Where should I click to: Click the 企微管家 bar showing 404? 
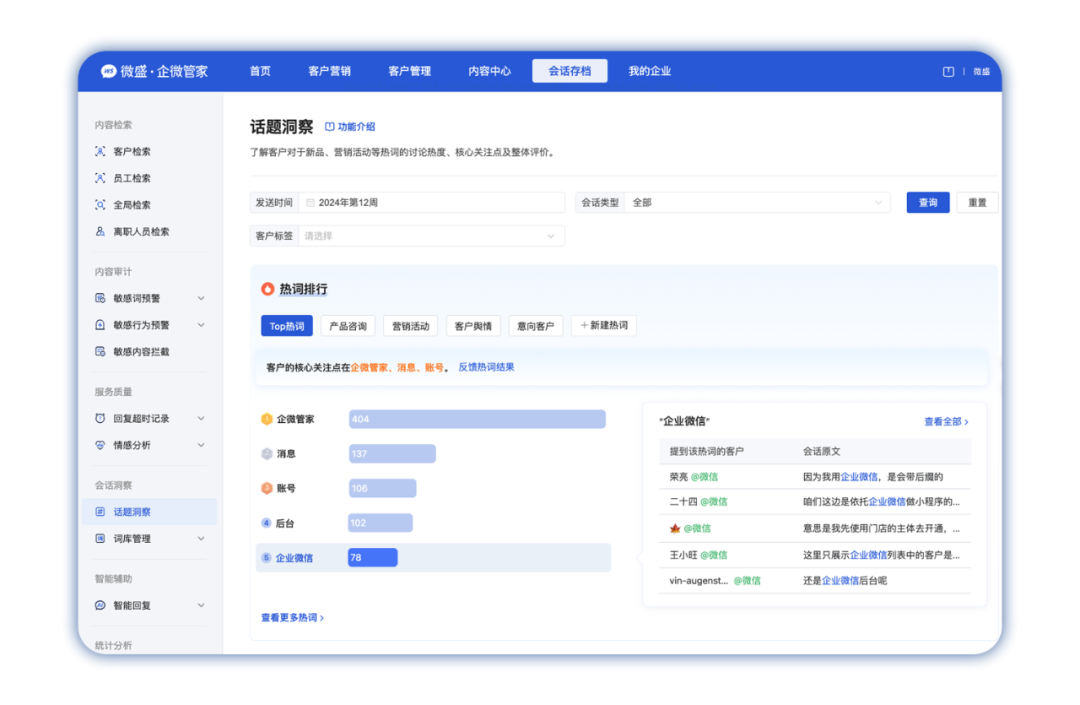click(x=477, y=419)
